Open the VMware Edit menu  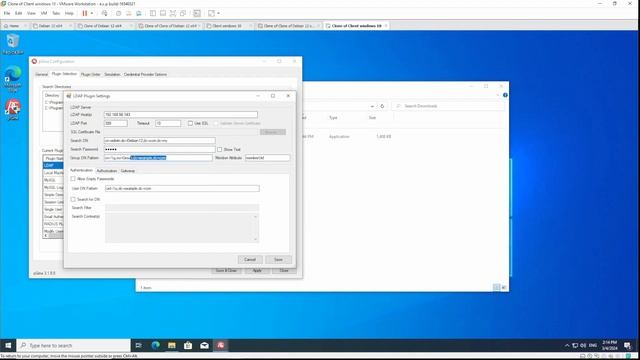(18, 13)
